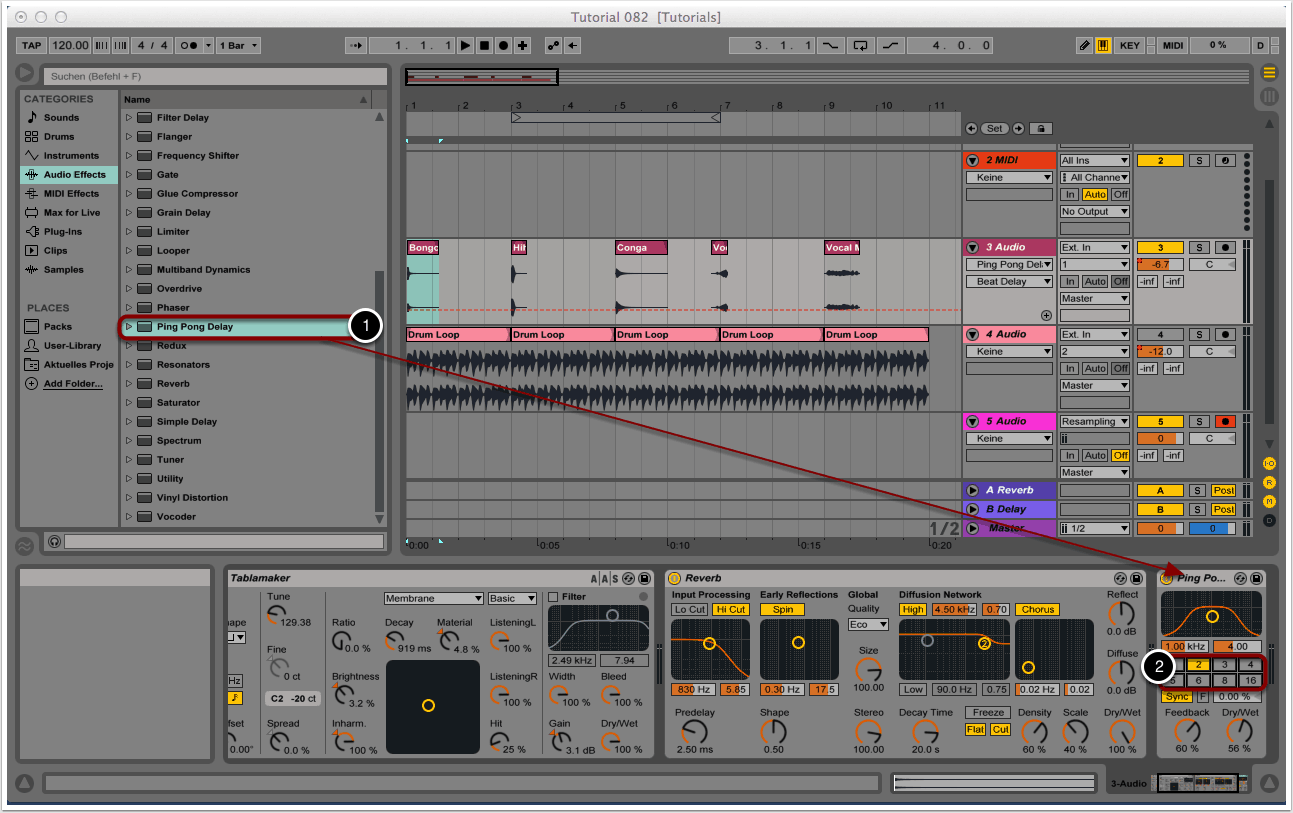Enable the Filter checkbox in Tablamaker

coord(553,597)
